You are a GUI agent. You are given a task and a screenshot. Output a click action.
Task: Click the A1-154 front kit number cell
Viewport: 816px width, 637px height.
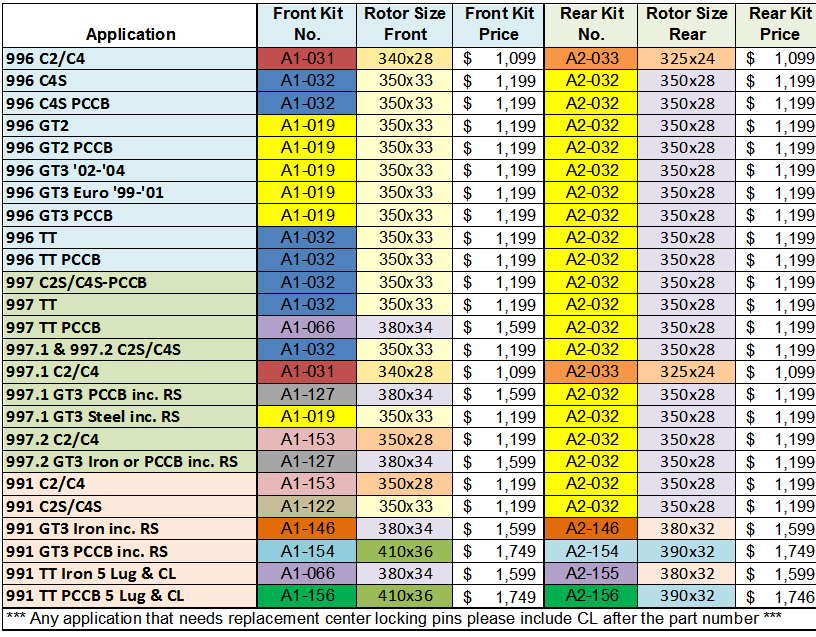pos(307,551)
